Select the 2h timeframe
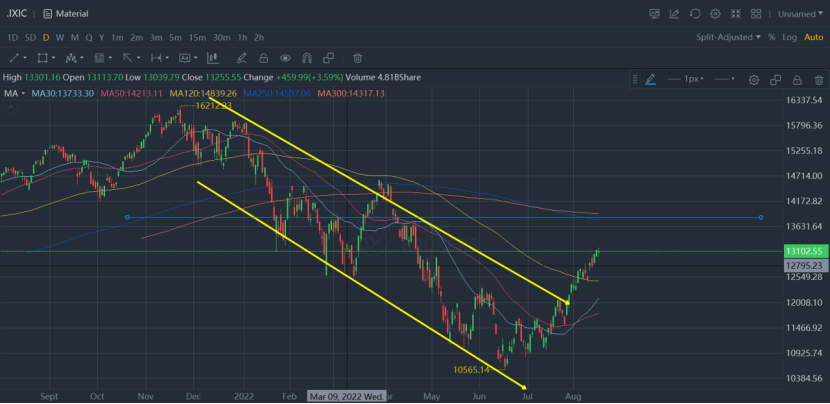This screenshot has width=830, height=404. coord(259,38)
